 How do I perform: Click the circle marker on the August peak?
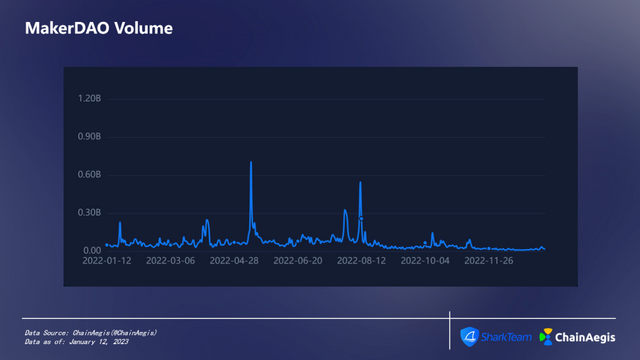click(x=361, y=219)
